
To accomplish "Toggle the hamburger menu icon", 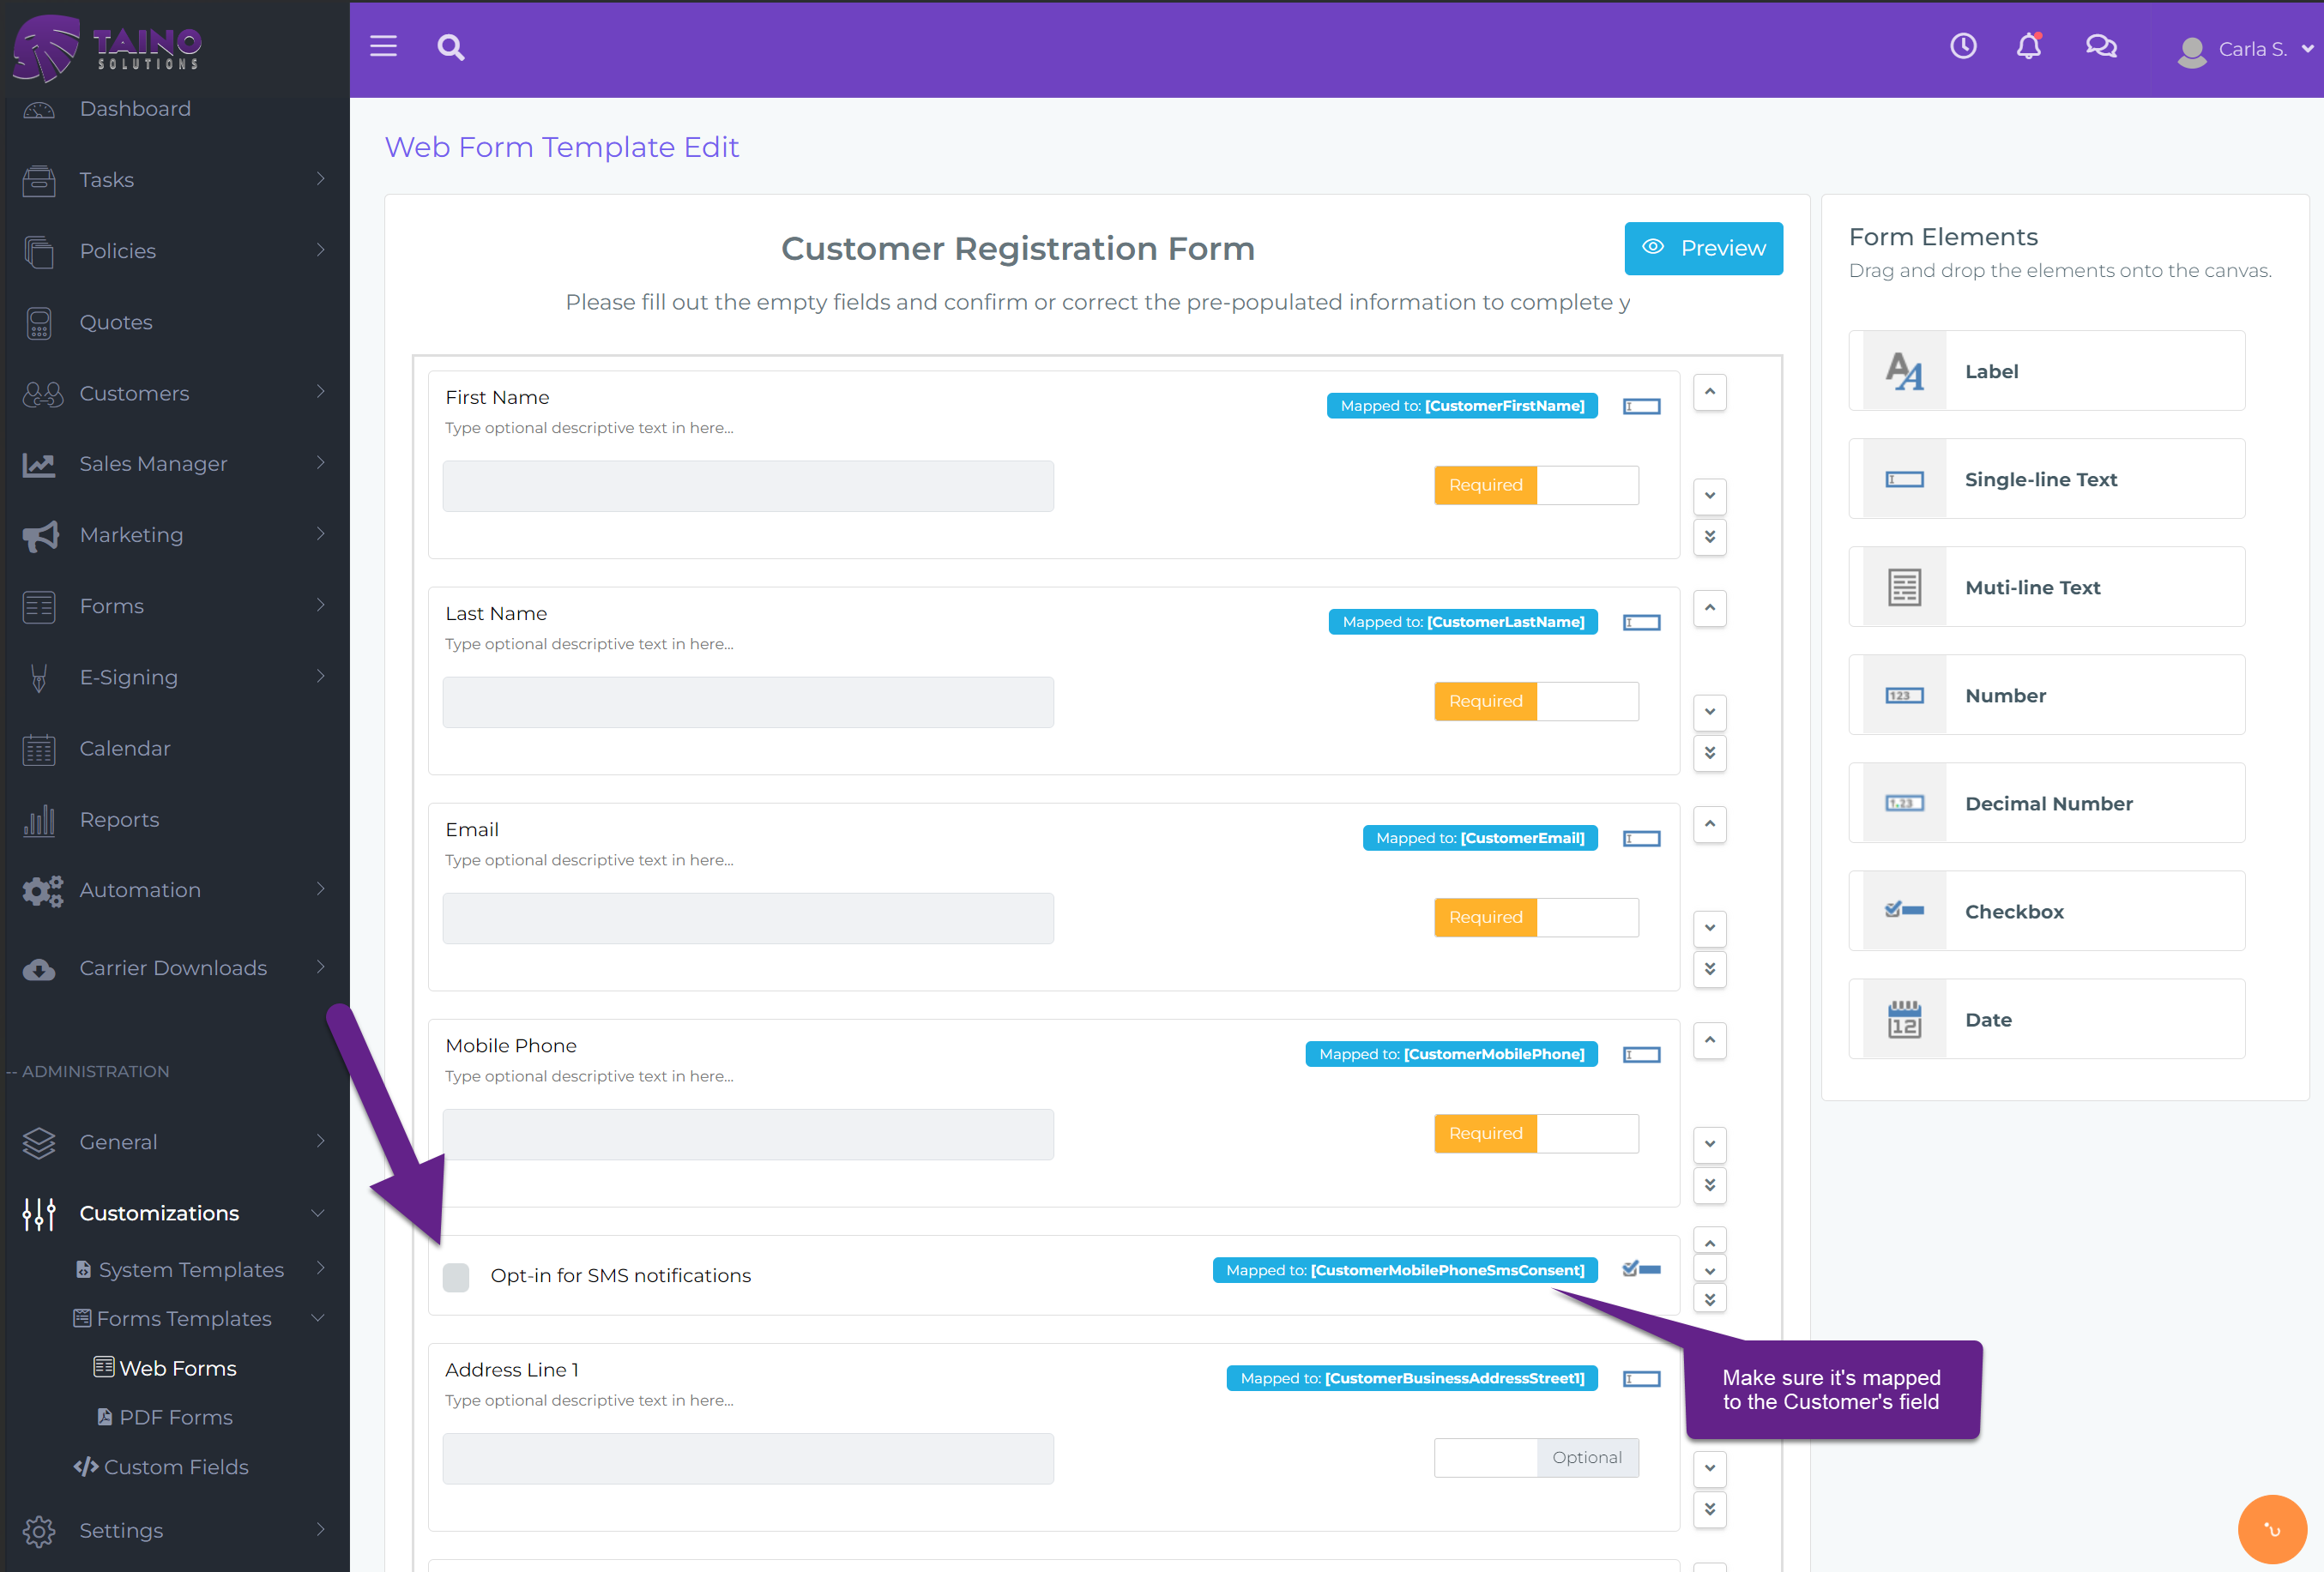I will (x=383, y=47).
